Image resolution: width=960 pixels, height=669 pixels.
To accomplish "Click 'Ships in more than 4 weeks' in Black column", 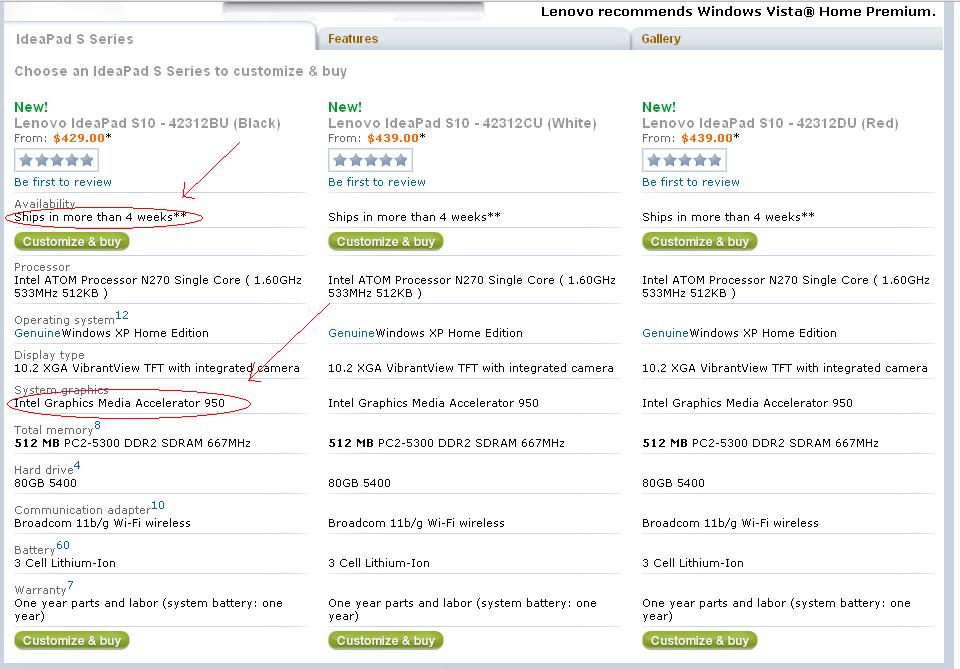I will (x=100, y=217).
